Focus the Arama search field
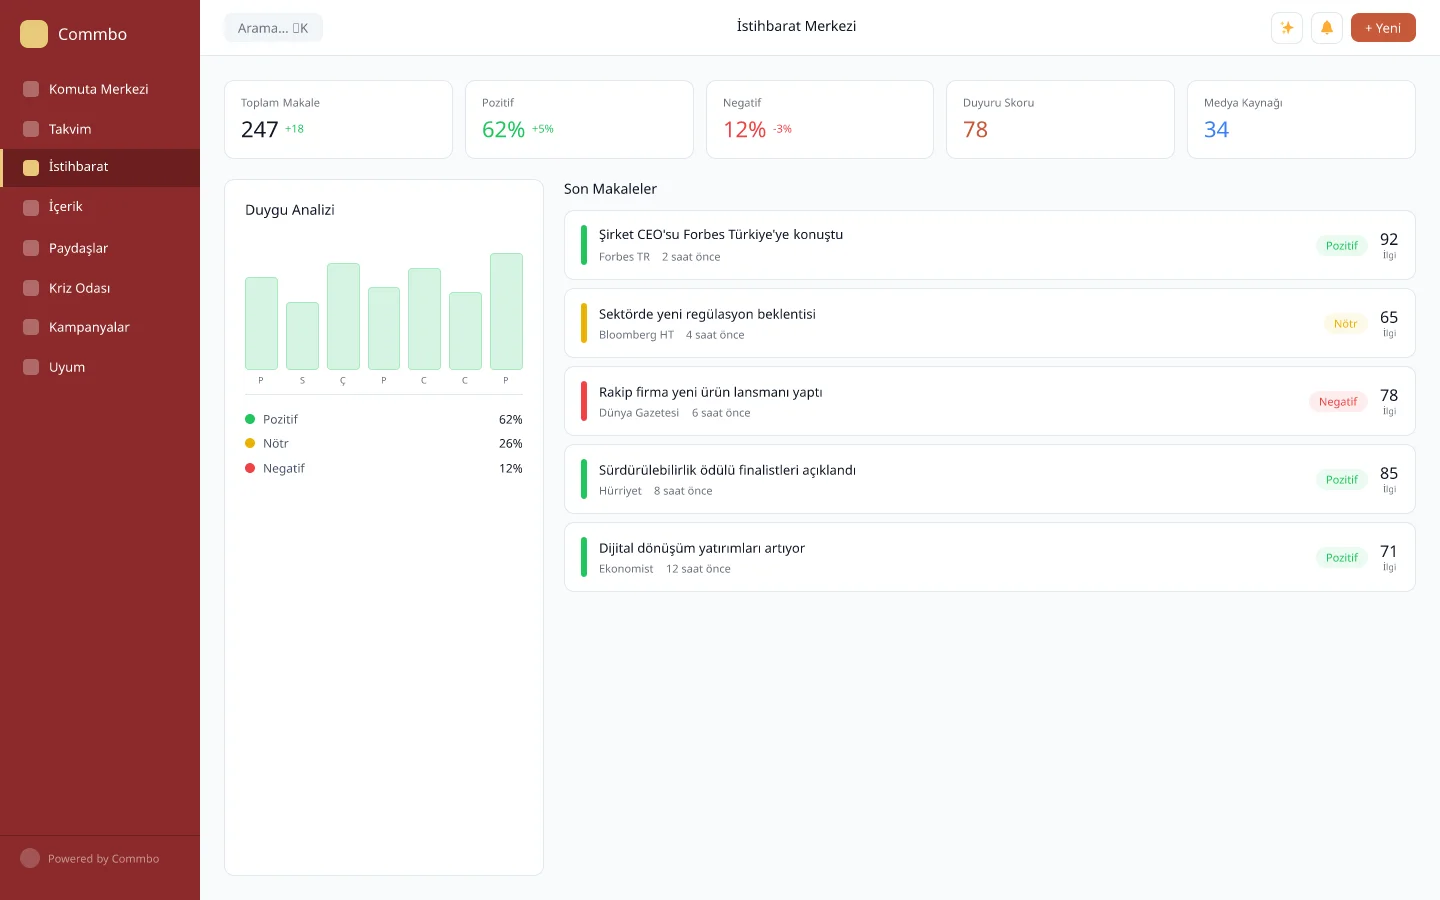The image size is (1440, 900). (x=273, y=28)
